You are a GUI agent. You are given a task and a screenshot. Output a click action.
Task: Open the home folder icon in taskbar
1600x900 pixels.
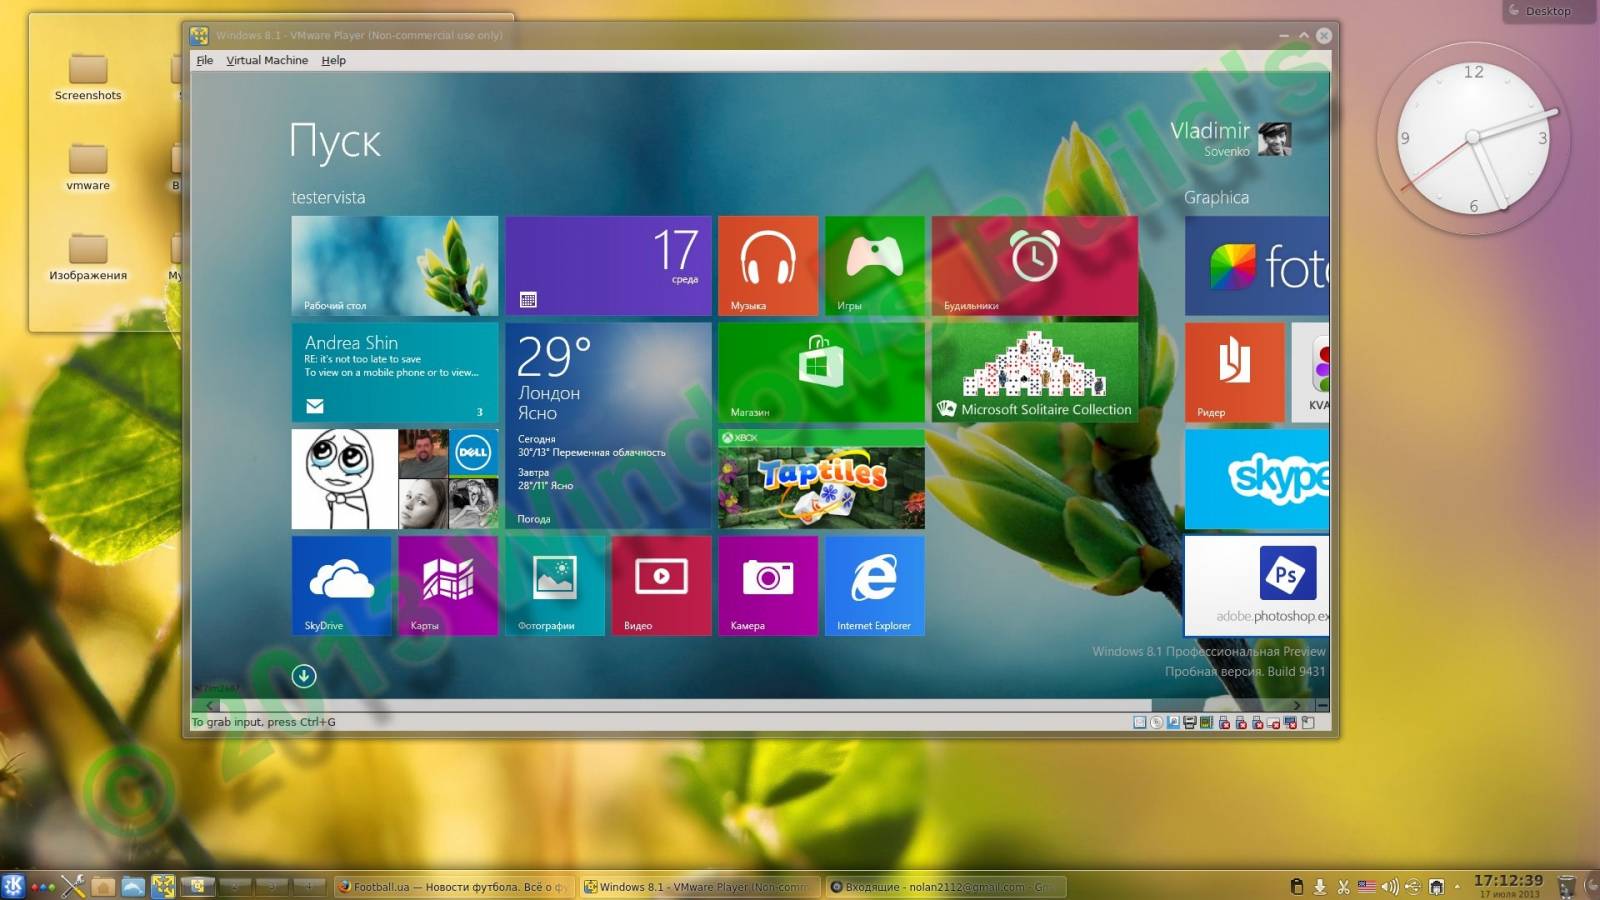103,885
